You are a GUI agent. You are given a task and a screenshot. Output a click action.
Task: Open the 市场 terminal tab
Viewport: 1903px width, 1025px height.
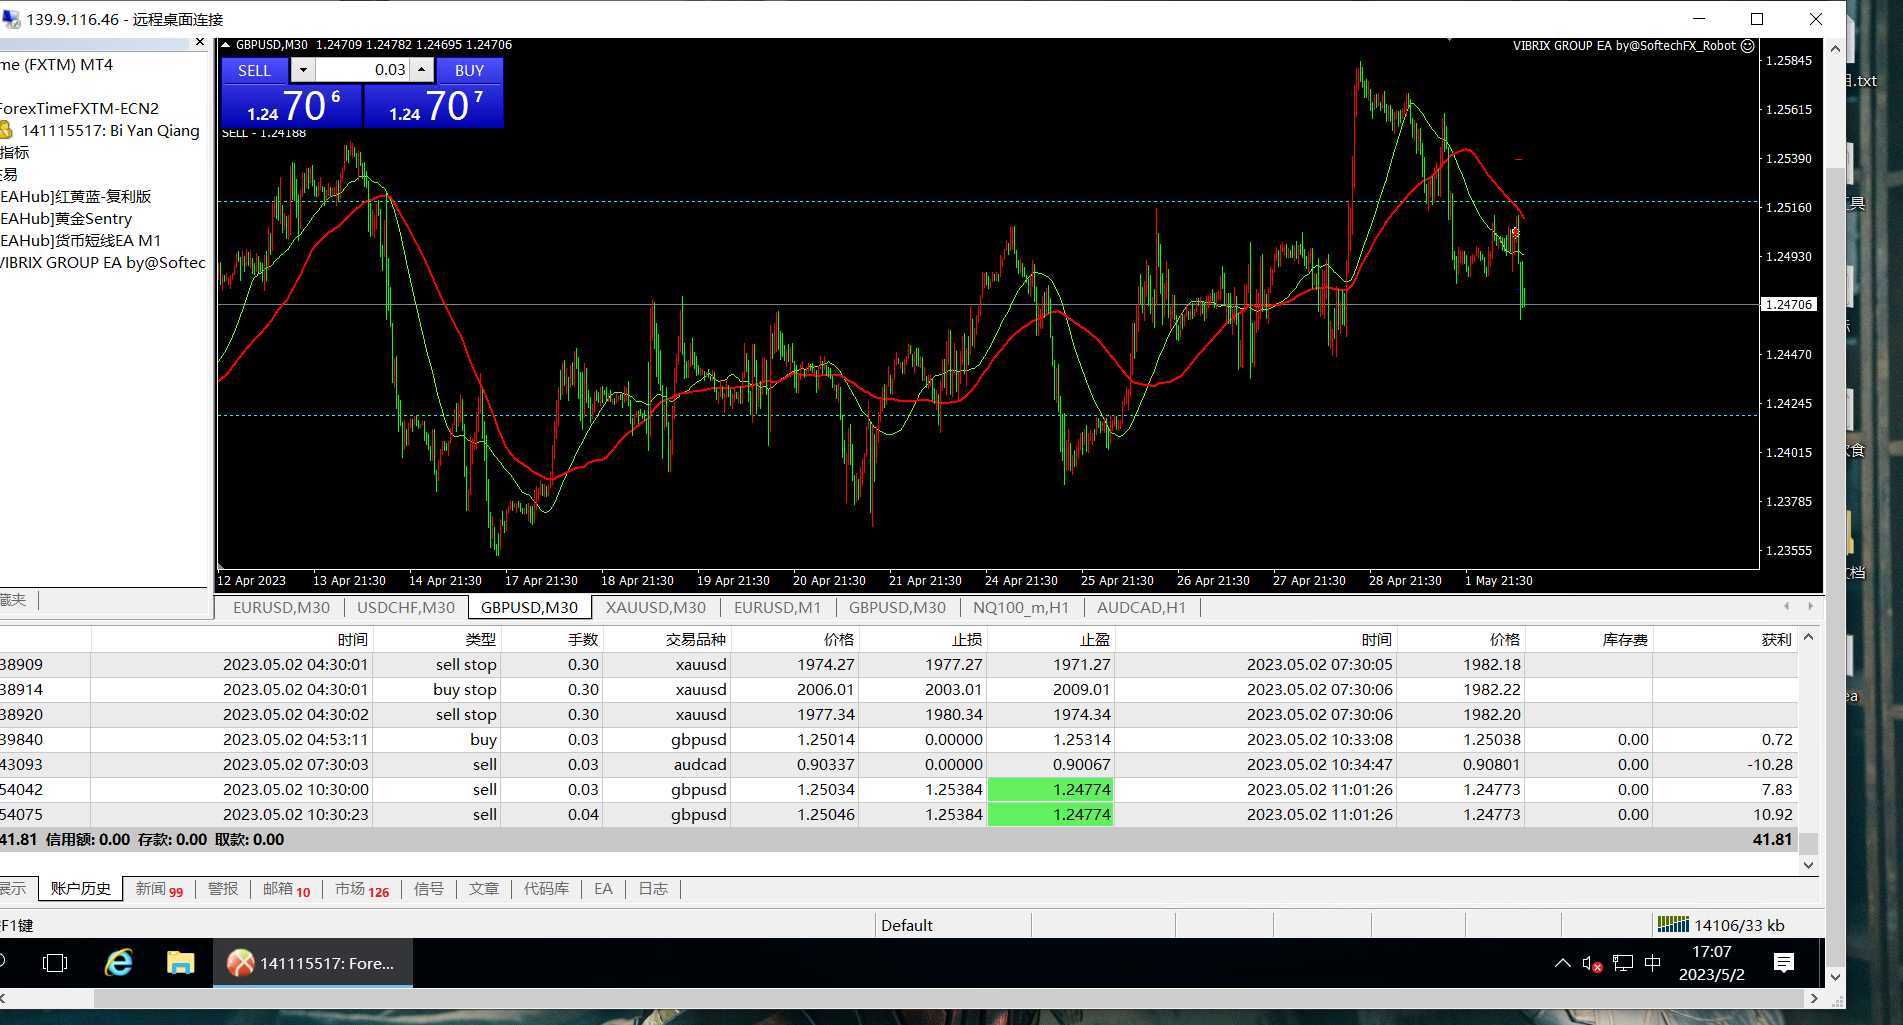click(362, 889)
